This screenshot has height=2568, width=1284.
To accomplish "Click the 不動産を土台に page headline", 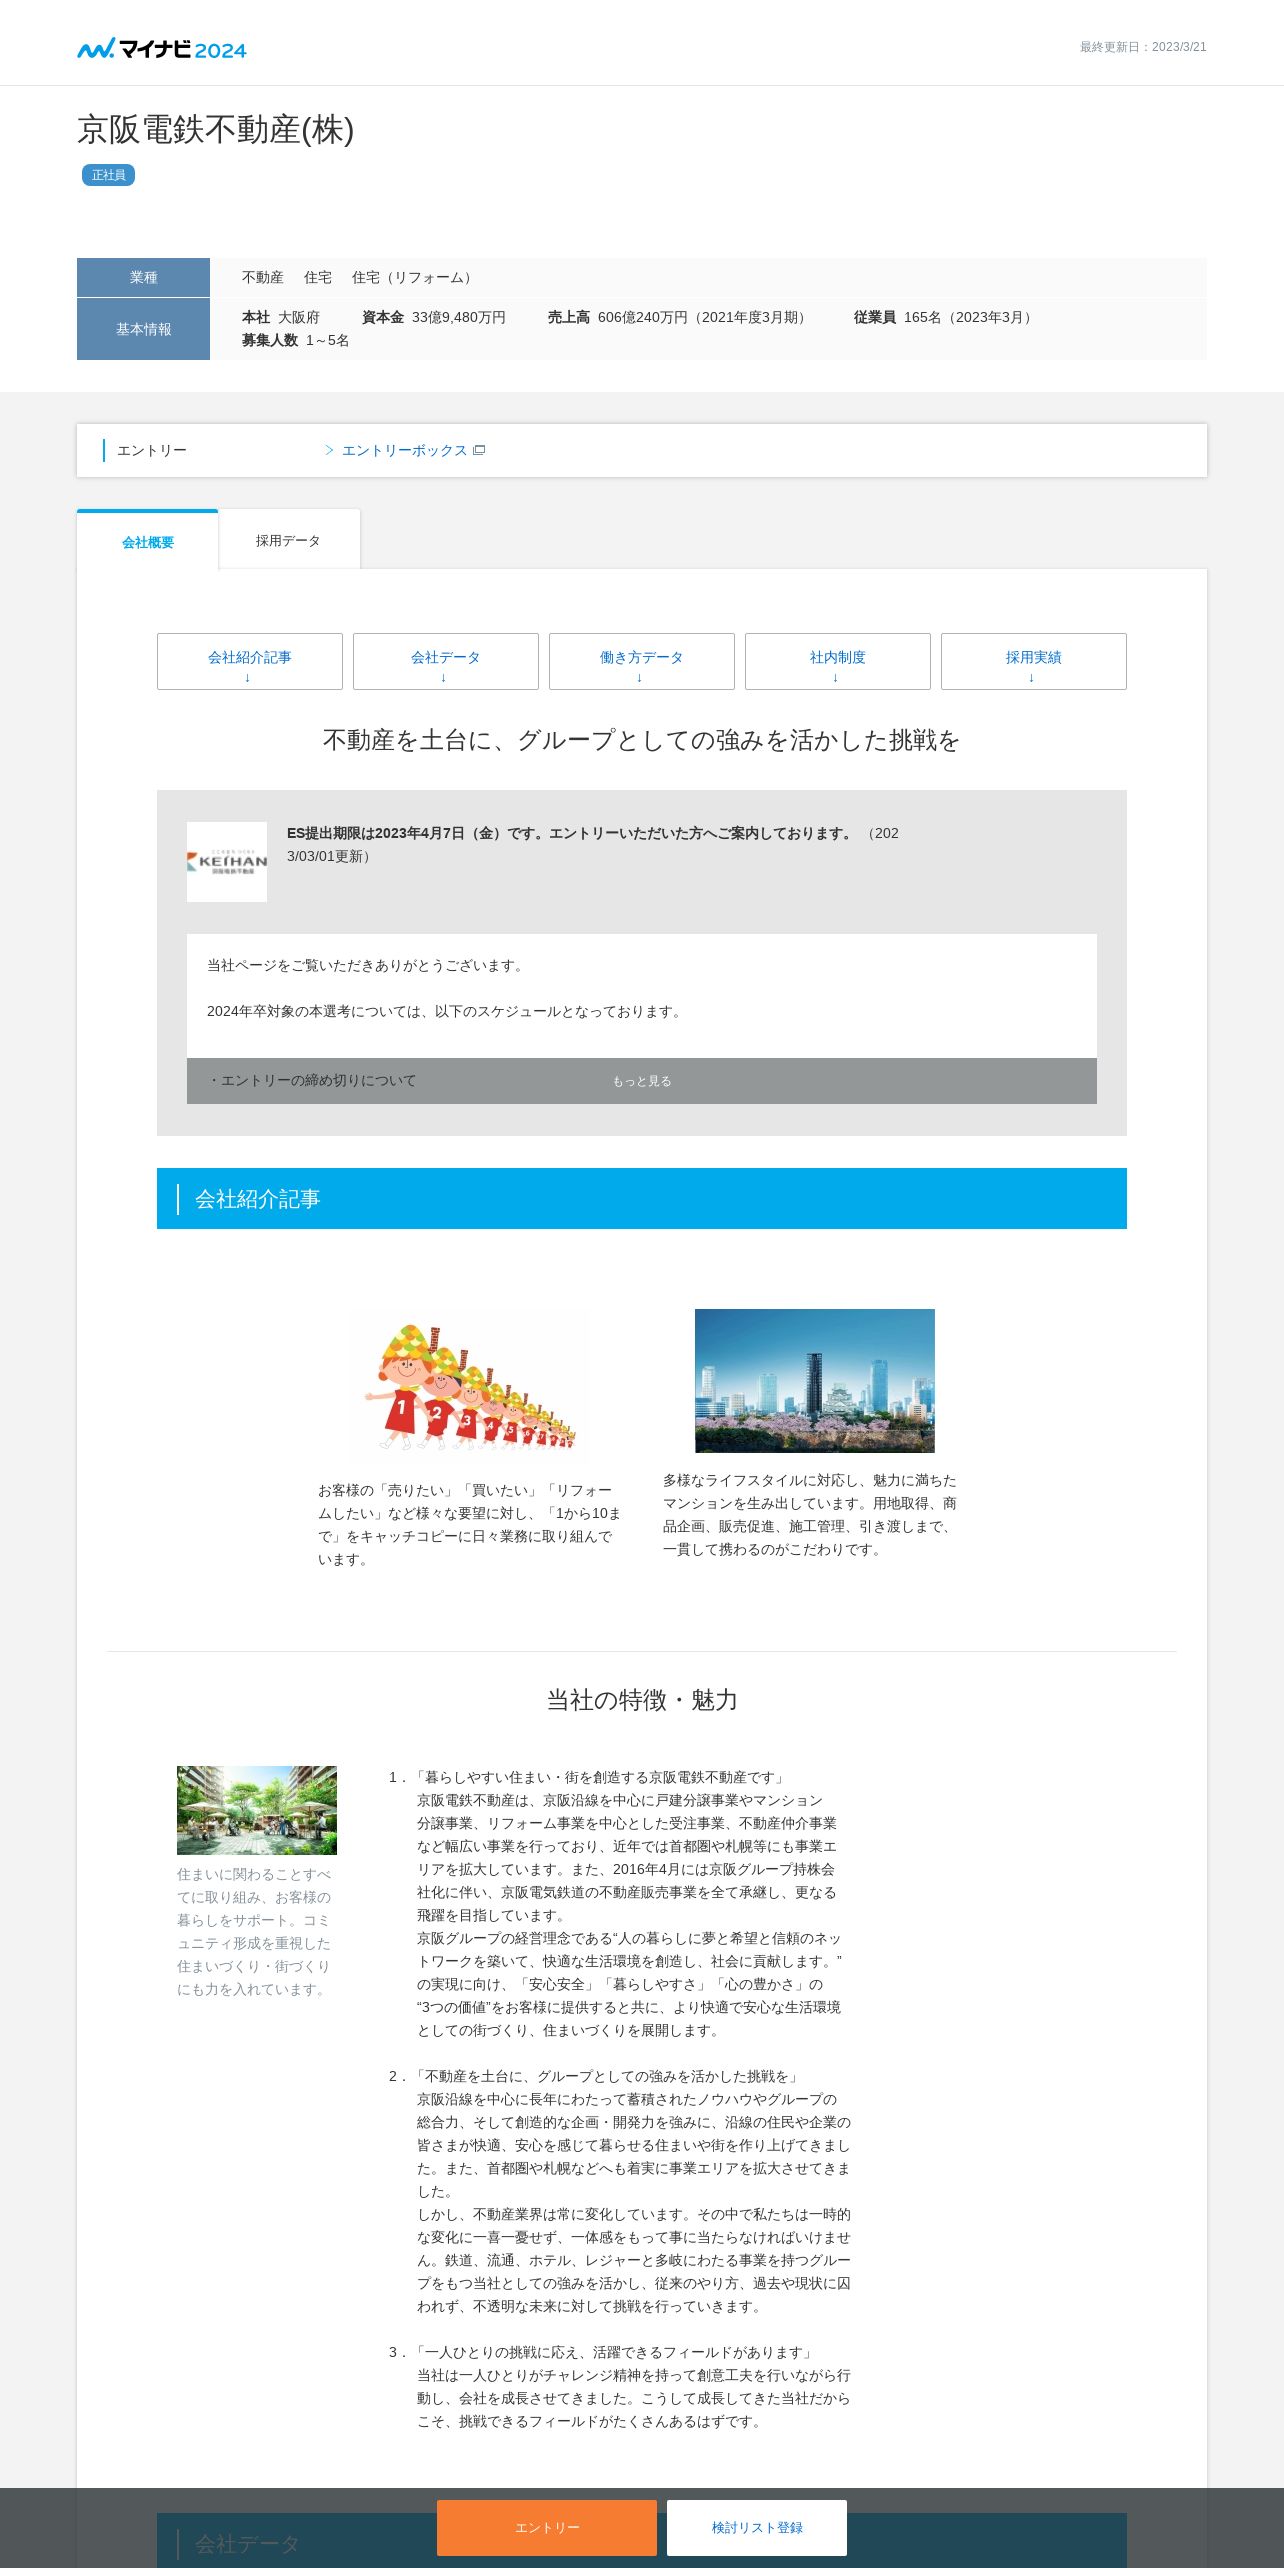I will coord(642,740).
